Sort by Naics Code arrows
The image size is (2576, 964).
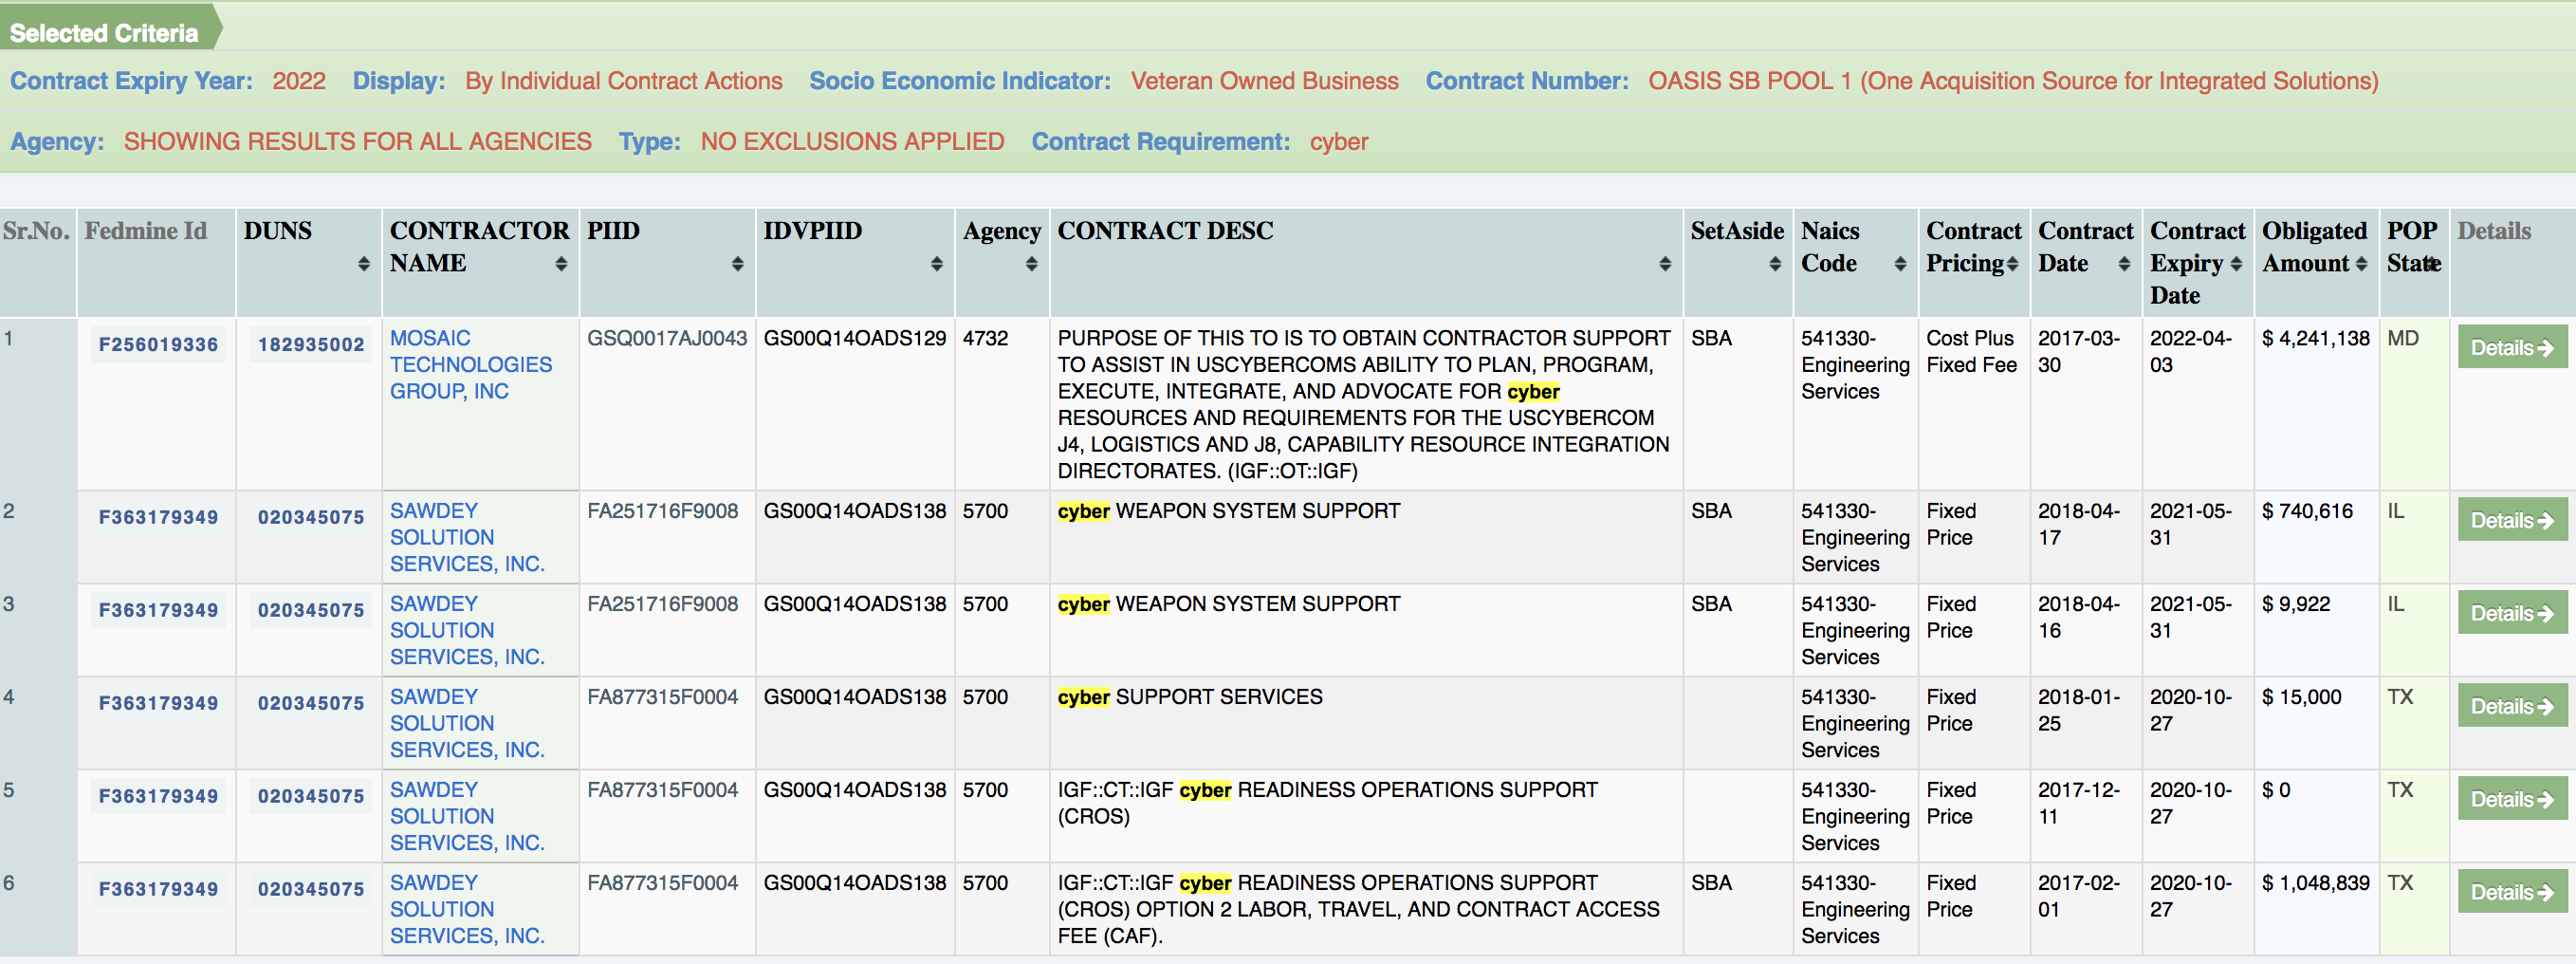1900,264
